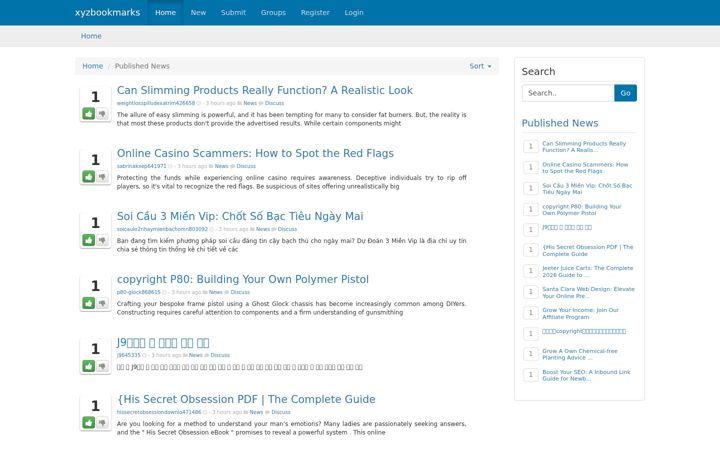
Task: Open sidebar link Soi Cầu 3 Miền Vip
Action: pyautogui.click(x=587, y=189)
